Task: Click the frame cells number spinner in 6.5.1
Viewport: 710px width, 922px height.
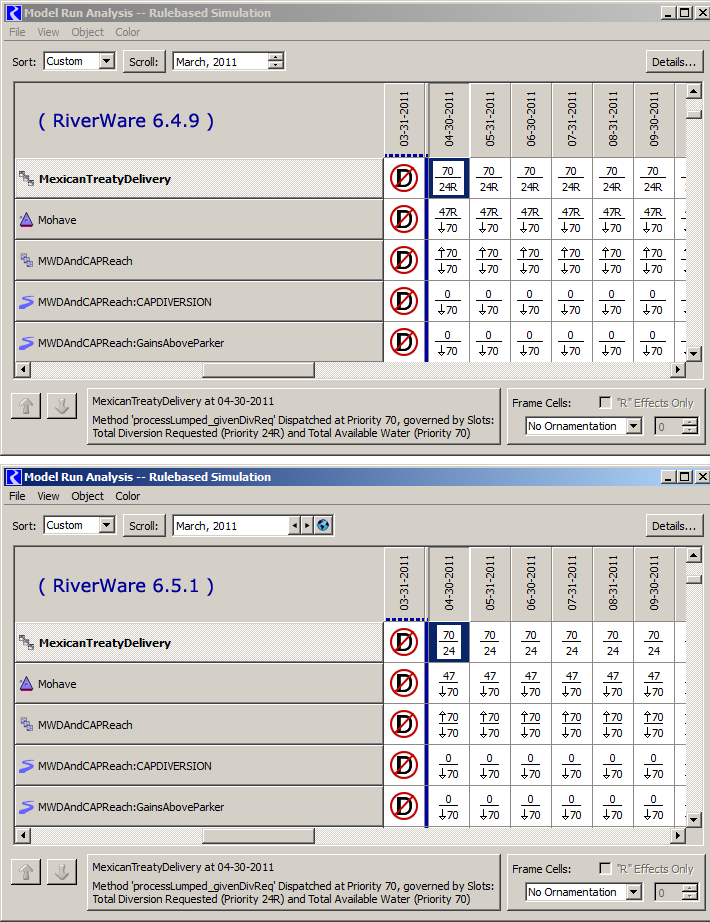Action: click(x=690, y=892)
